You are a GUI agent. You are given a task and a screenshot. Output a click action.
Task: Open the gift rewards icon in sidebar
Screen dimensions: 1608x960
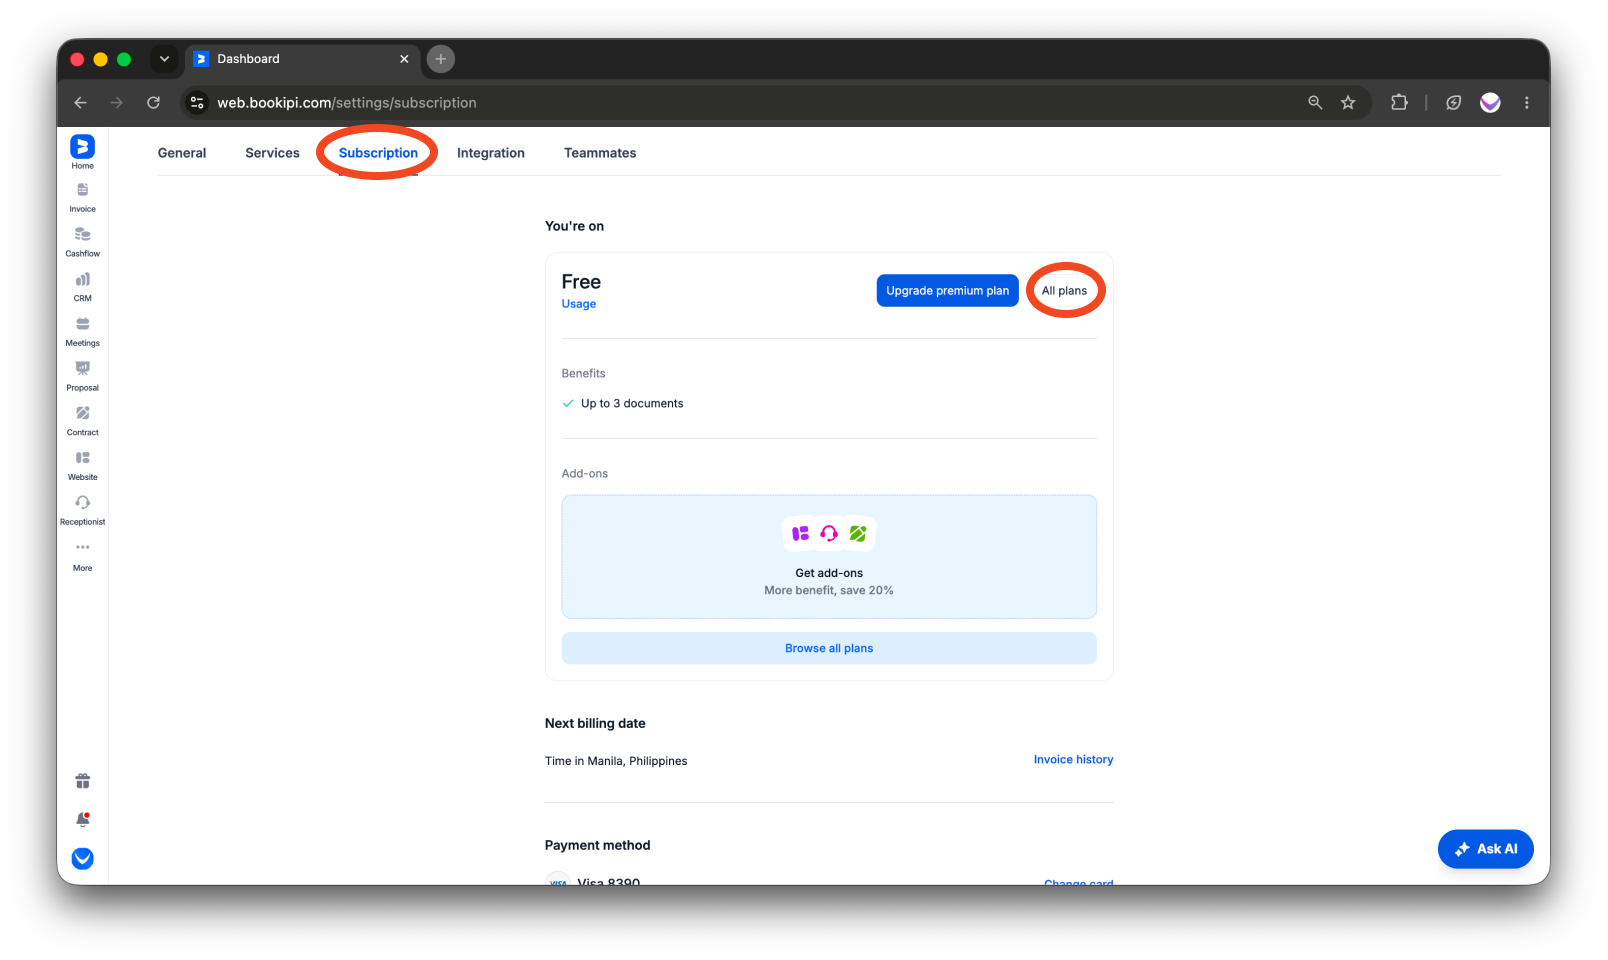[83, 781]
